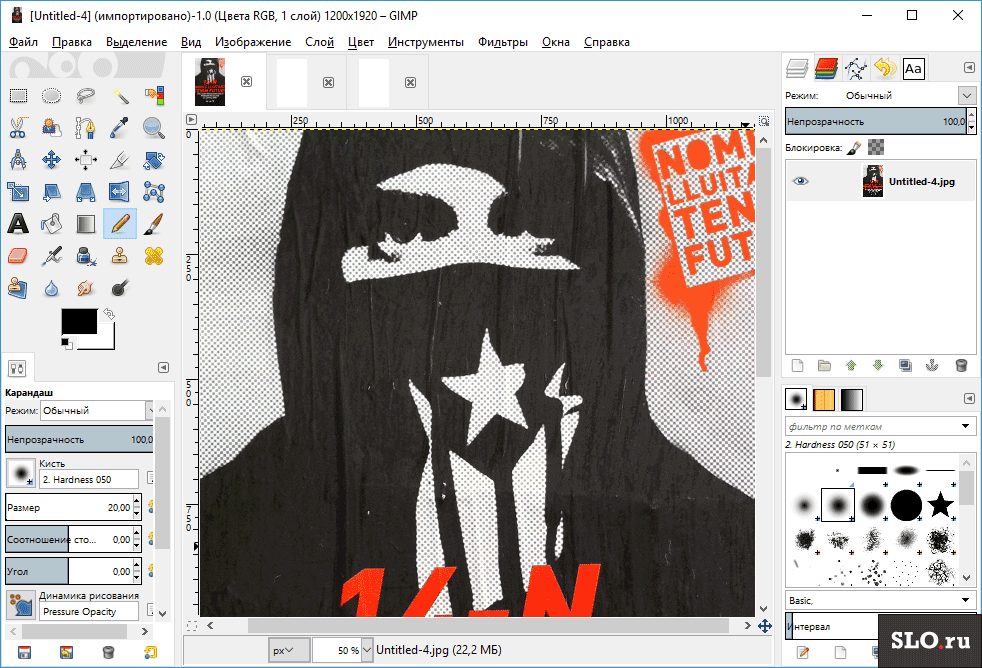The image size is (982, 668).
Task: Toggle Quick Mask at canvas bottom-left corner
Action: (192, 625)
